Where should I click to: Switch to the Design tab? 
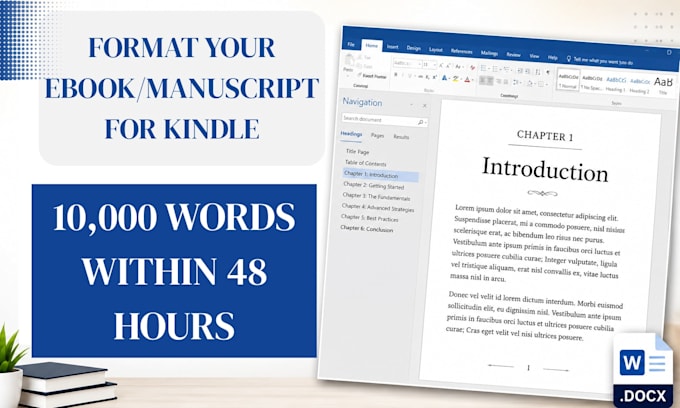pos(414,48)
